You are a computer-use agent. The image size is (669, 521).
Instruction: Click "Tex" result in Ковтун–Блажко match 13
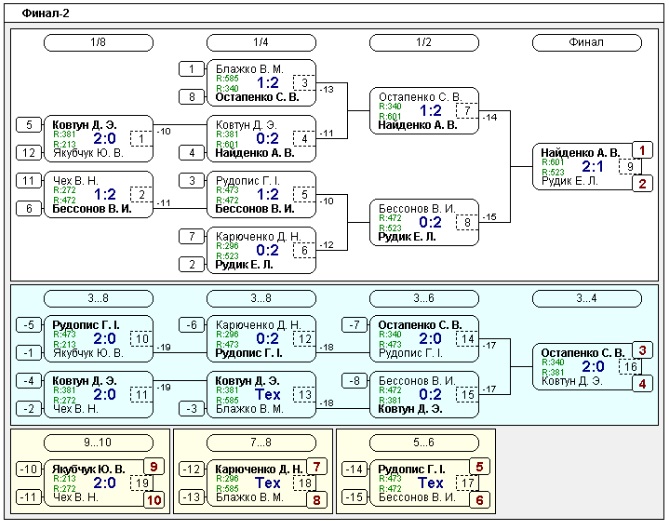(x=268, y=395)
